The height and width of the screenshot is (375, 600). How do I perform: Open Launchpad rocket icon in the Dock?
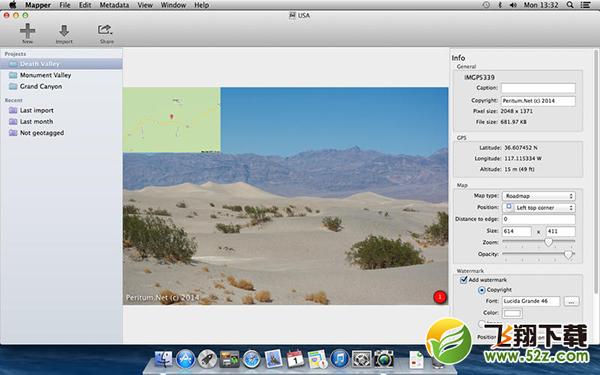(207, 359)
